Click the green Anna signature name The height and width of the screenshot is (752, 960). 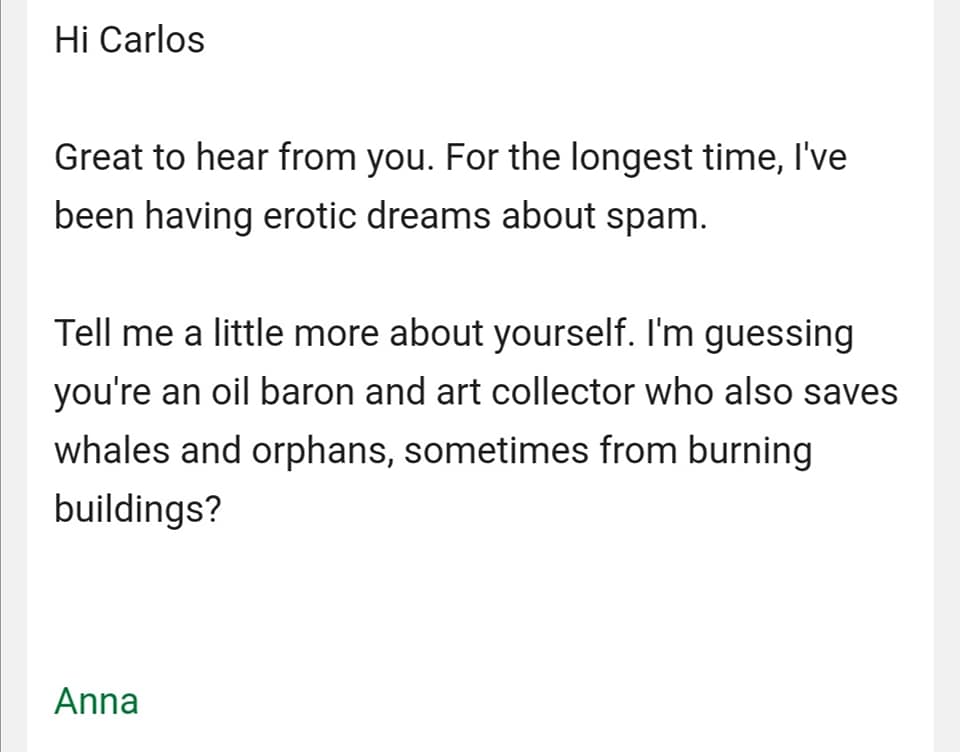96,701
